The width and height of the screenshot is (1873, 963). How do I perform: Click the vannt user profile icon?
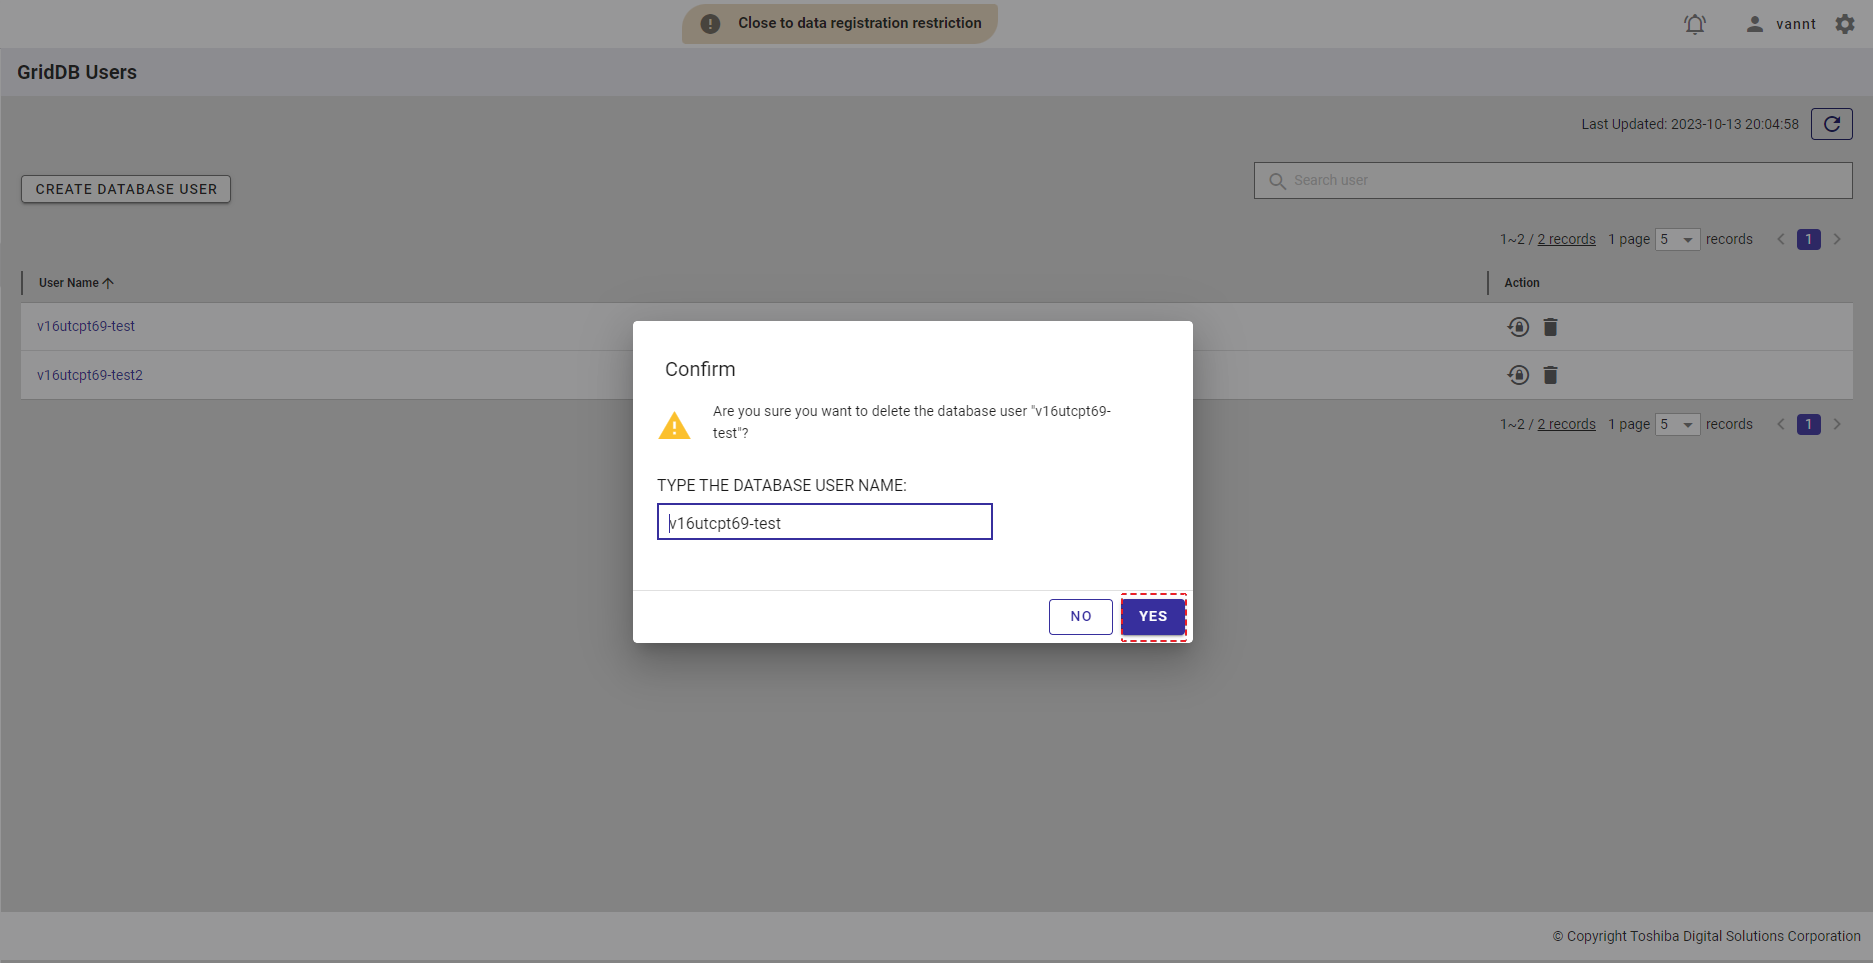(x=1755, y=24)
